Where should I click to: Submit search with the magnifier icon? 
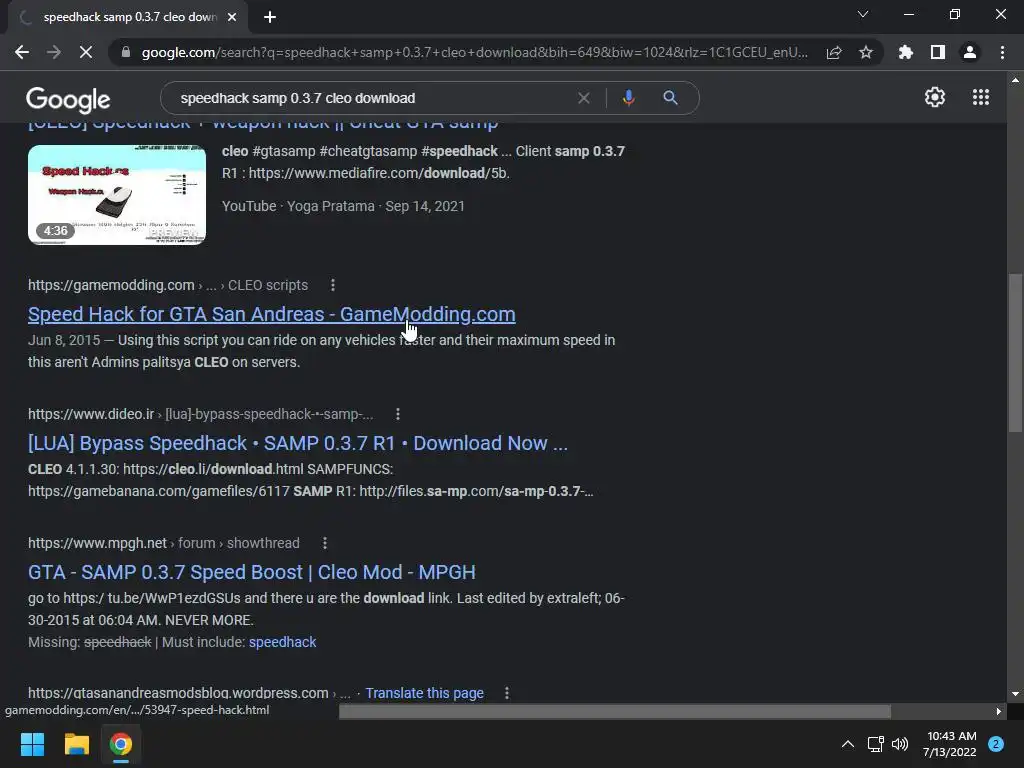pos(670,98)
